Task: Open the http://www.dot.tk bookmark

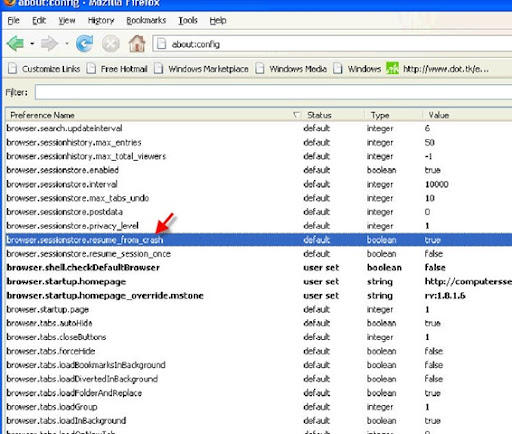Action: click(437, 69)
